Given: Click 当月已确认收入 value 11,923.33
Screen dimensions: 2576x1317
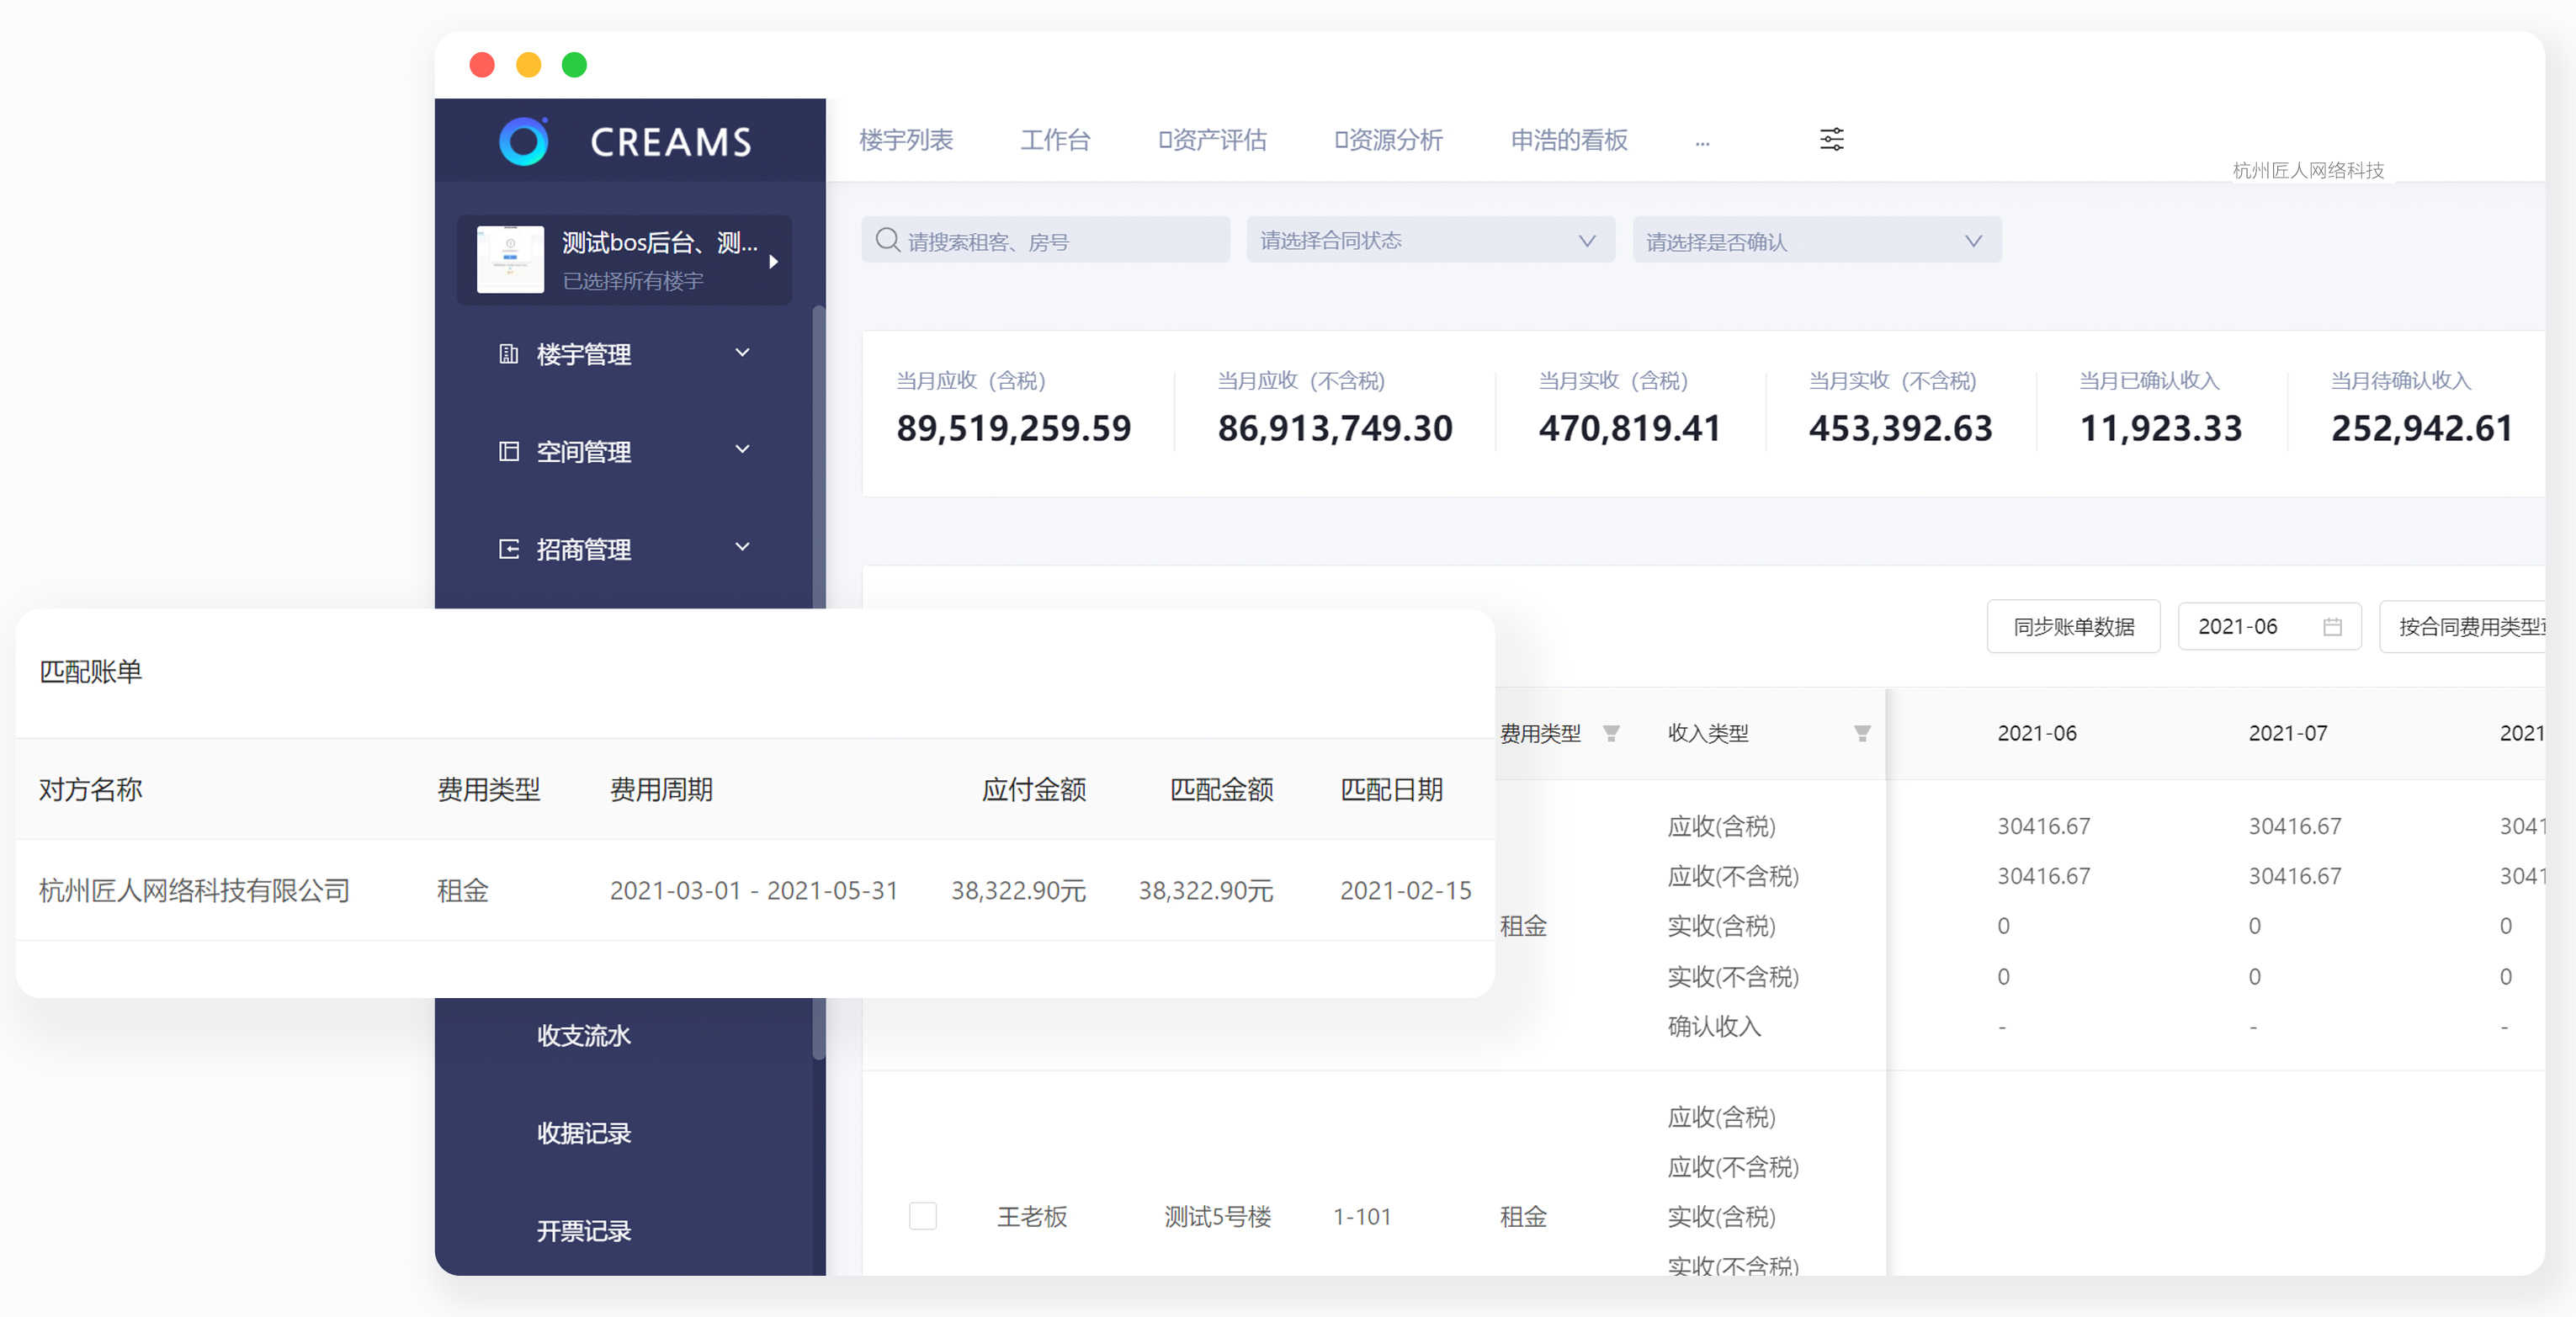Looking at the screenshot, I should coord(2160,428).
